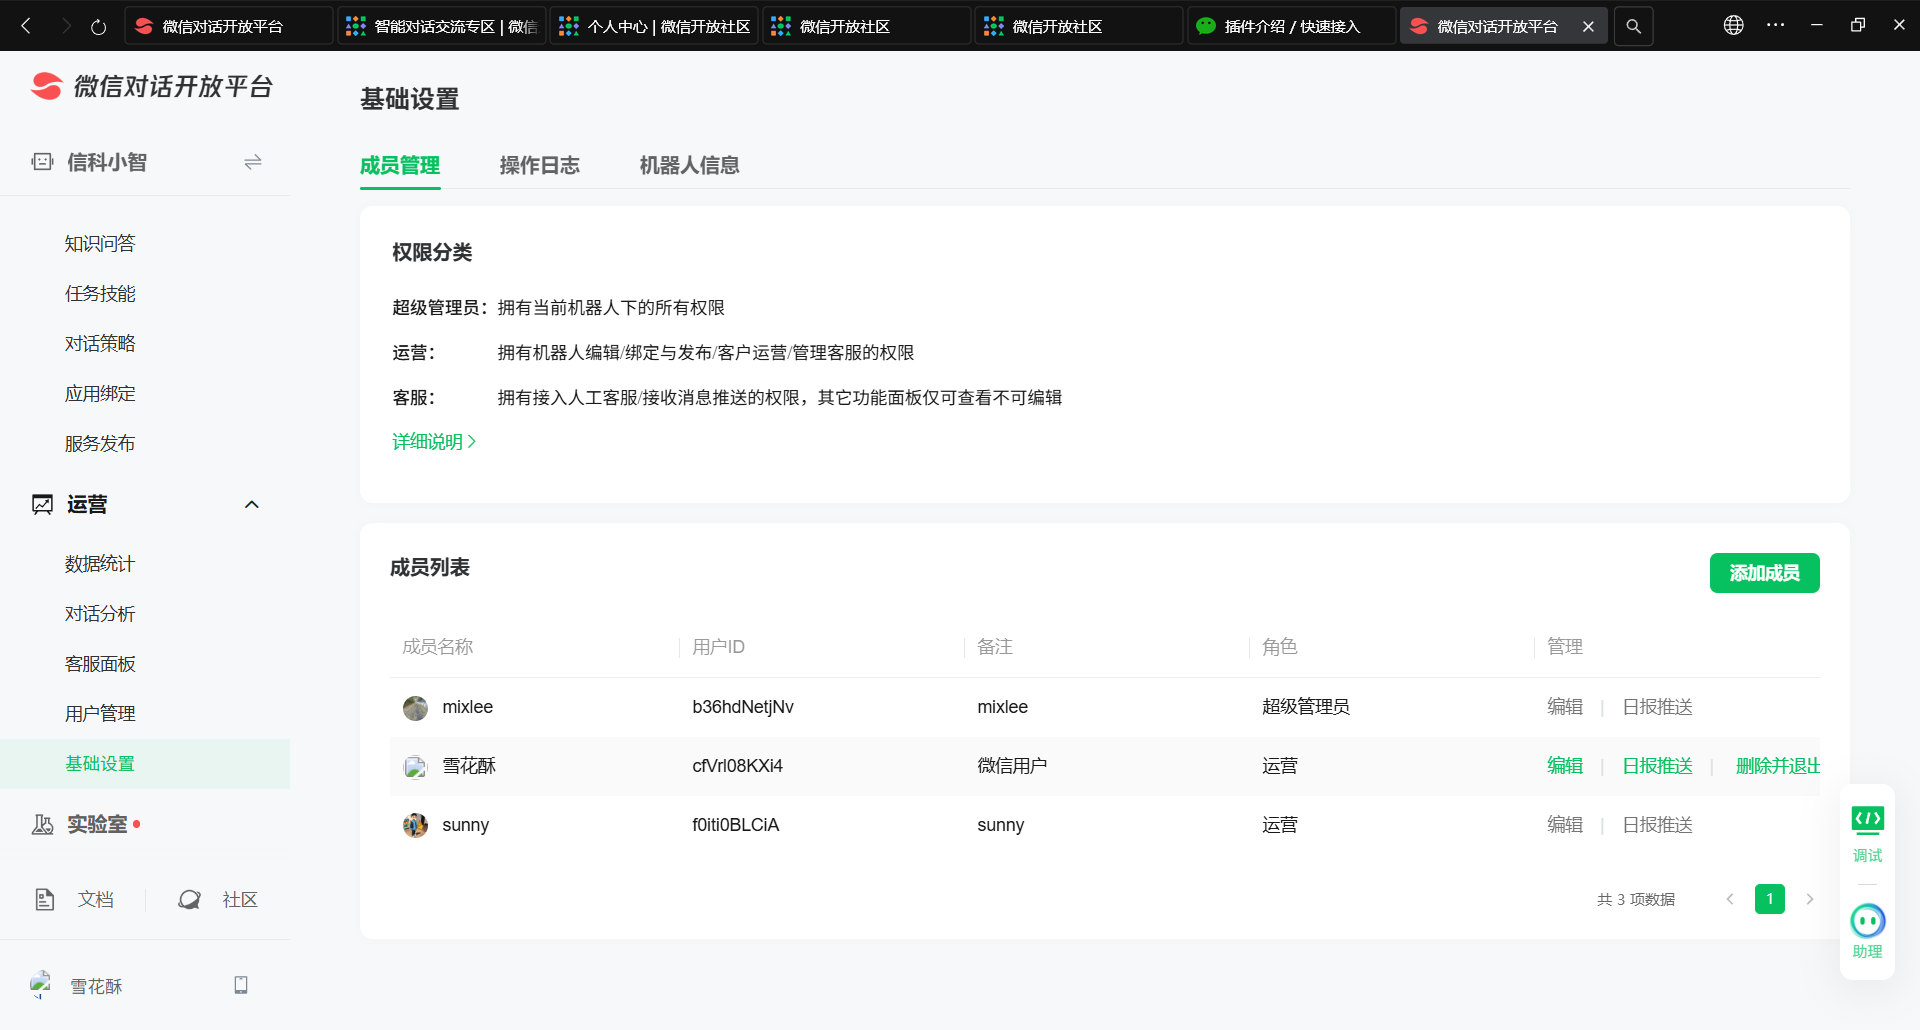This screenshot has height=1030, width=1920.
Task: Click the user ID b36hdNetjNv
Action: tap(743, 707)
